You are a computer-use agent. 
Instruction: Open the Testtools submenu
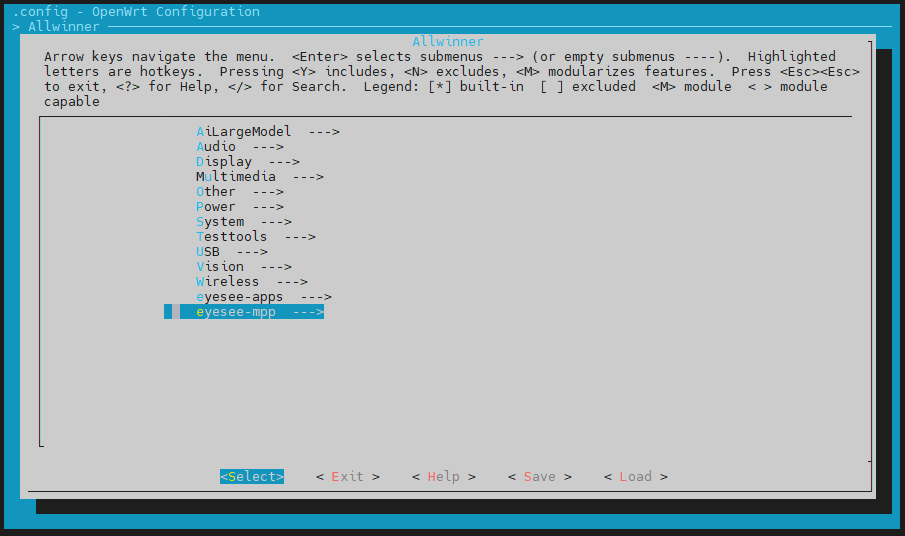[x=255, y=237]
